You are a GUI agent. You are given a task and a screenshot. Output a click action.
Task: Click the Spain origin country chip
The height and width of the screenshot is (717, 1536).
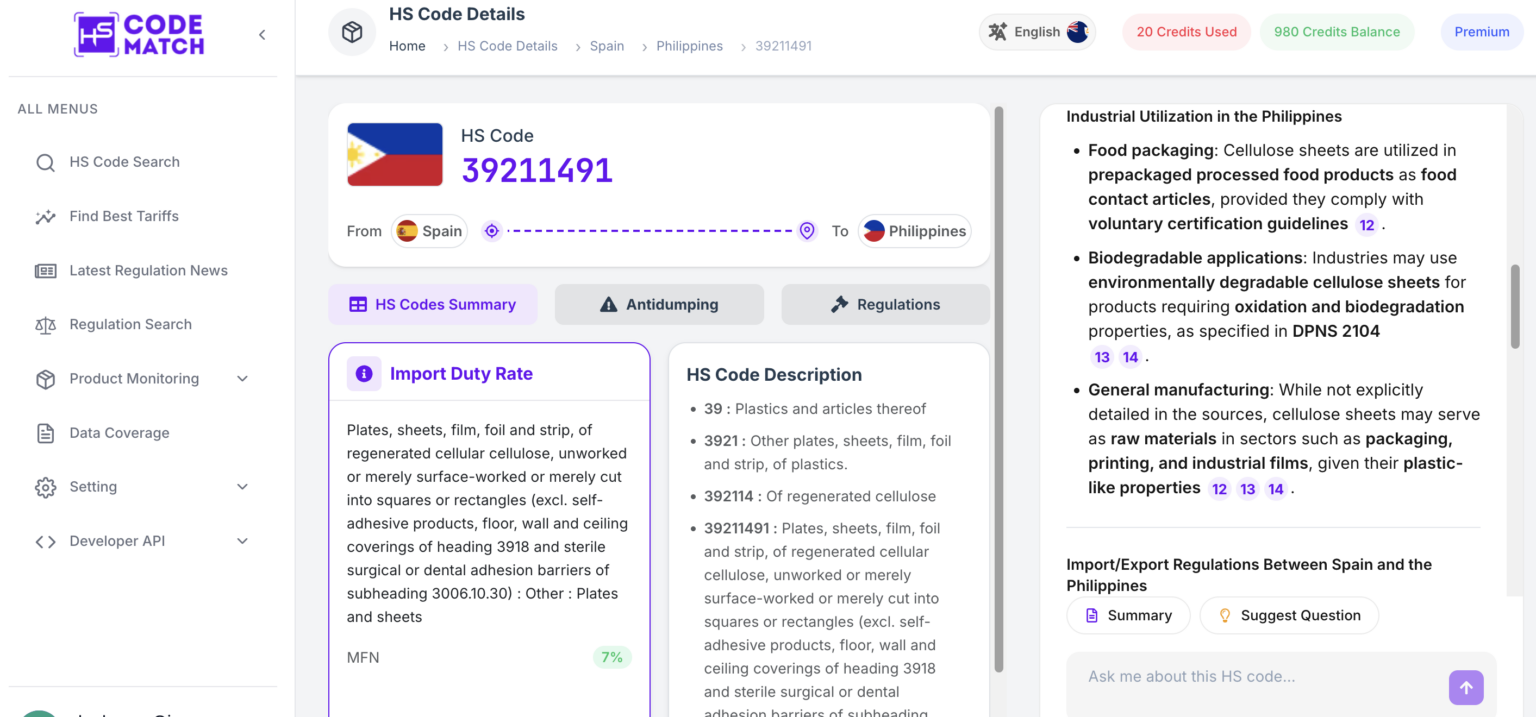click(430, 231)
